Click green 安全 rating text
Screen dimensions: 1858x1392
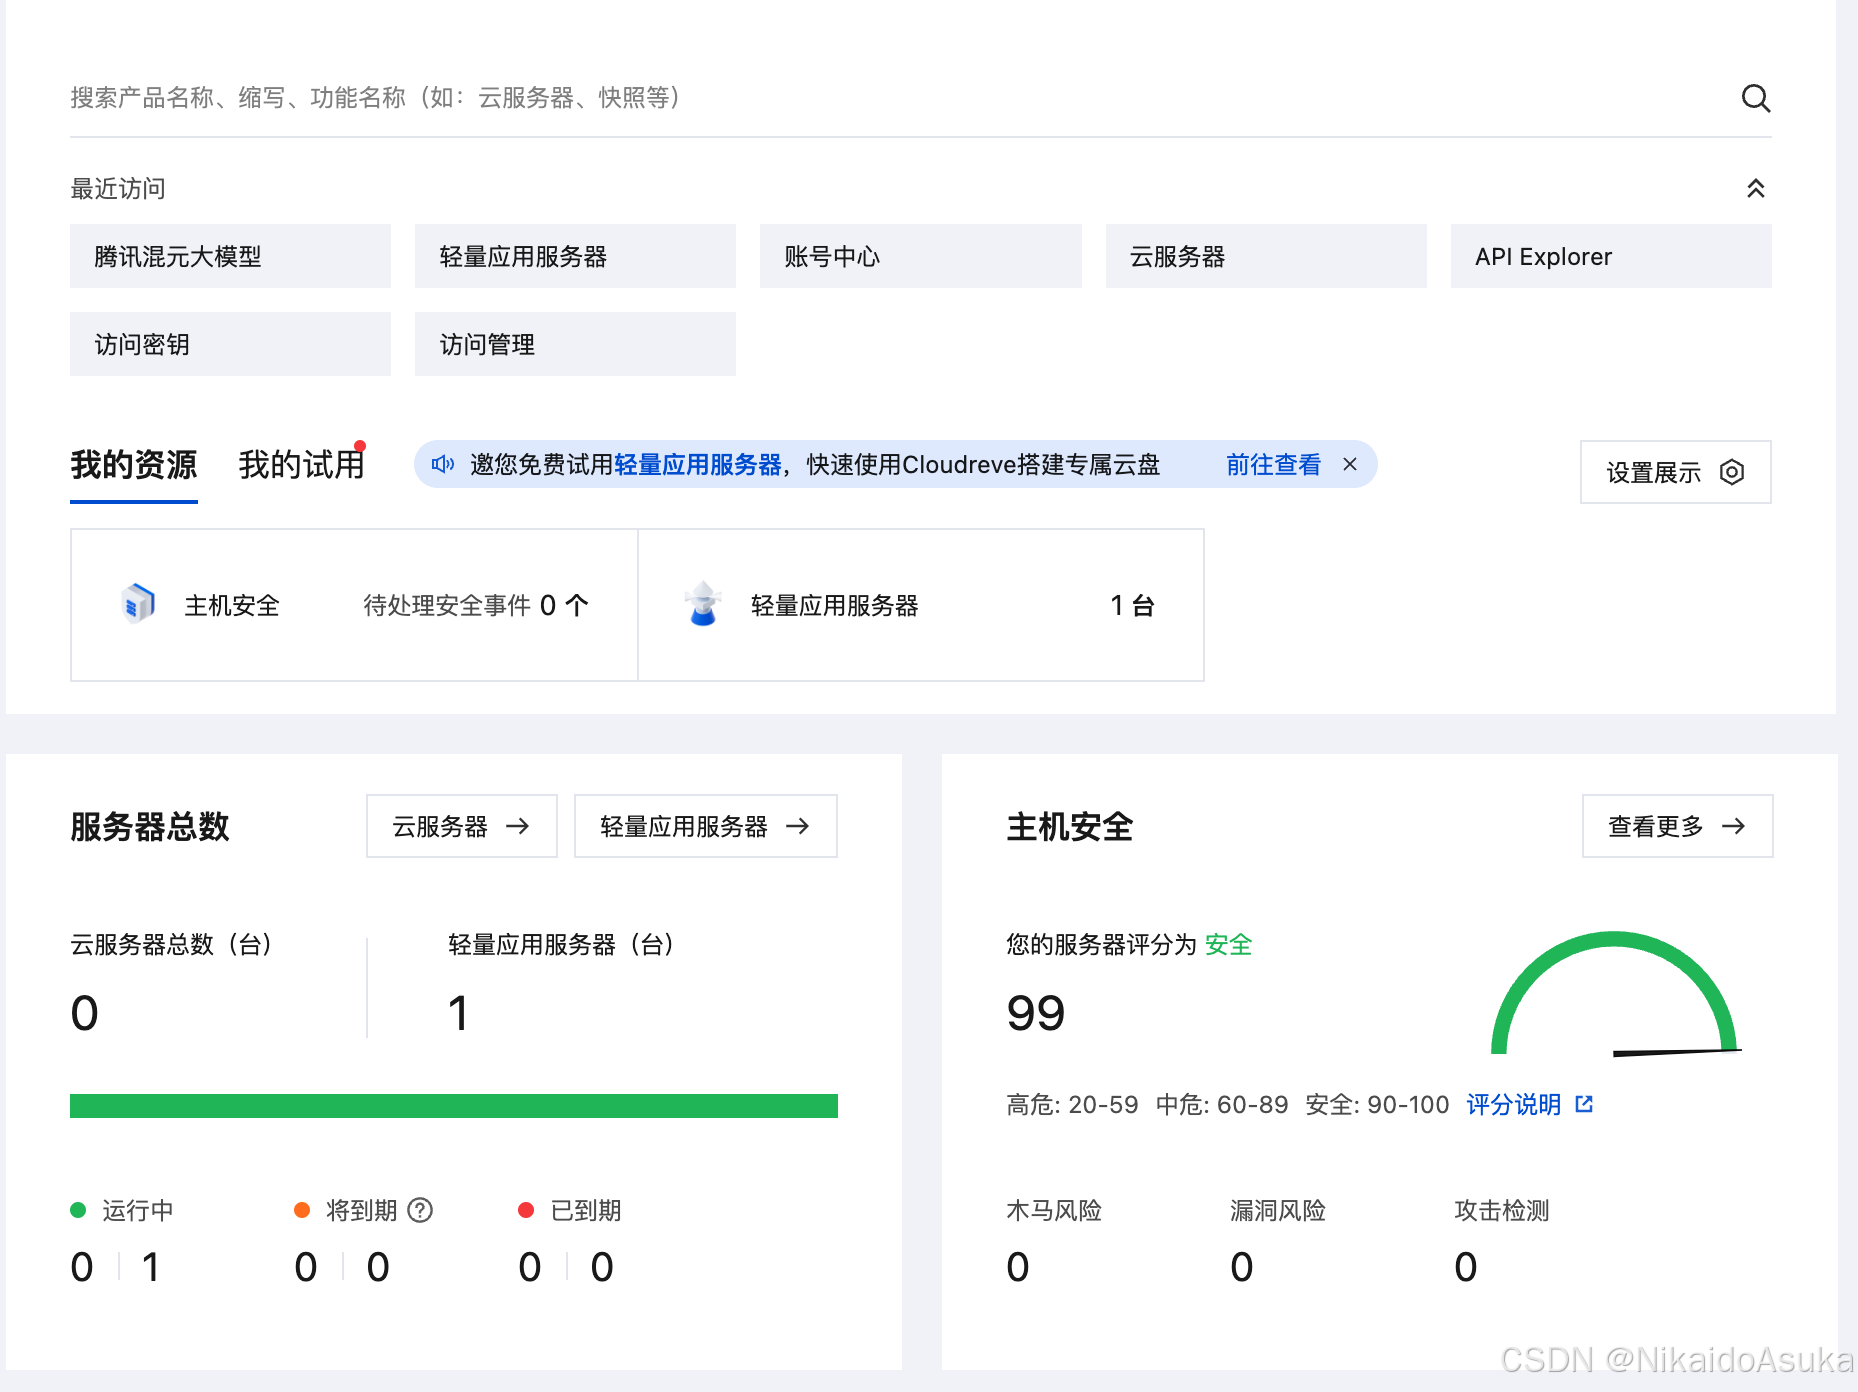pos(1228,944)
